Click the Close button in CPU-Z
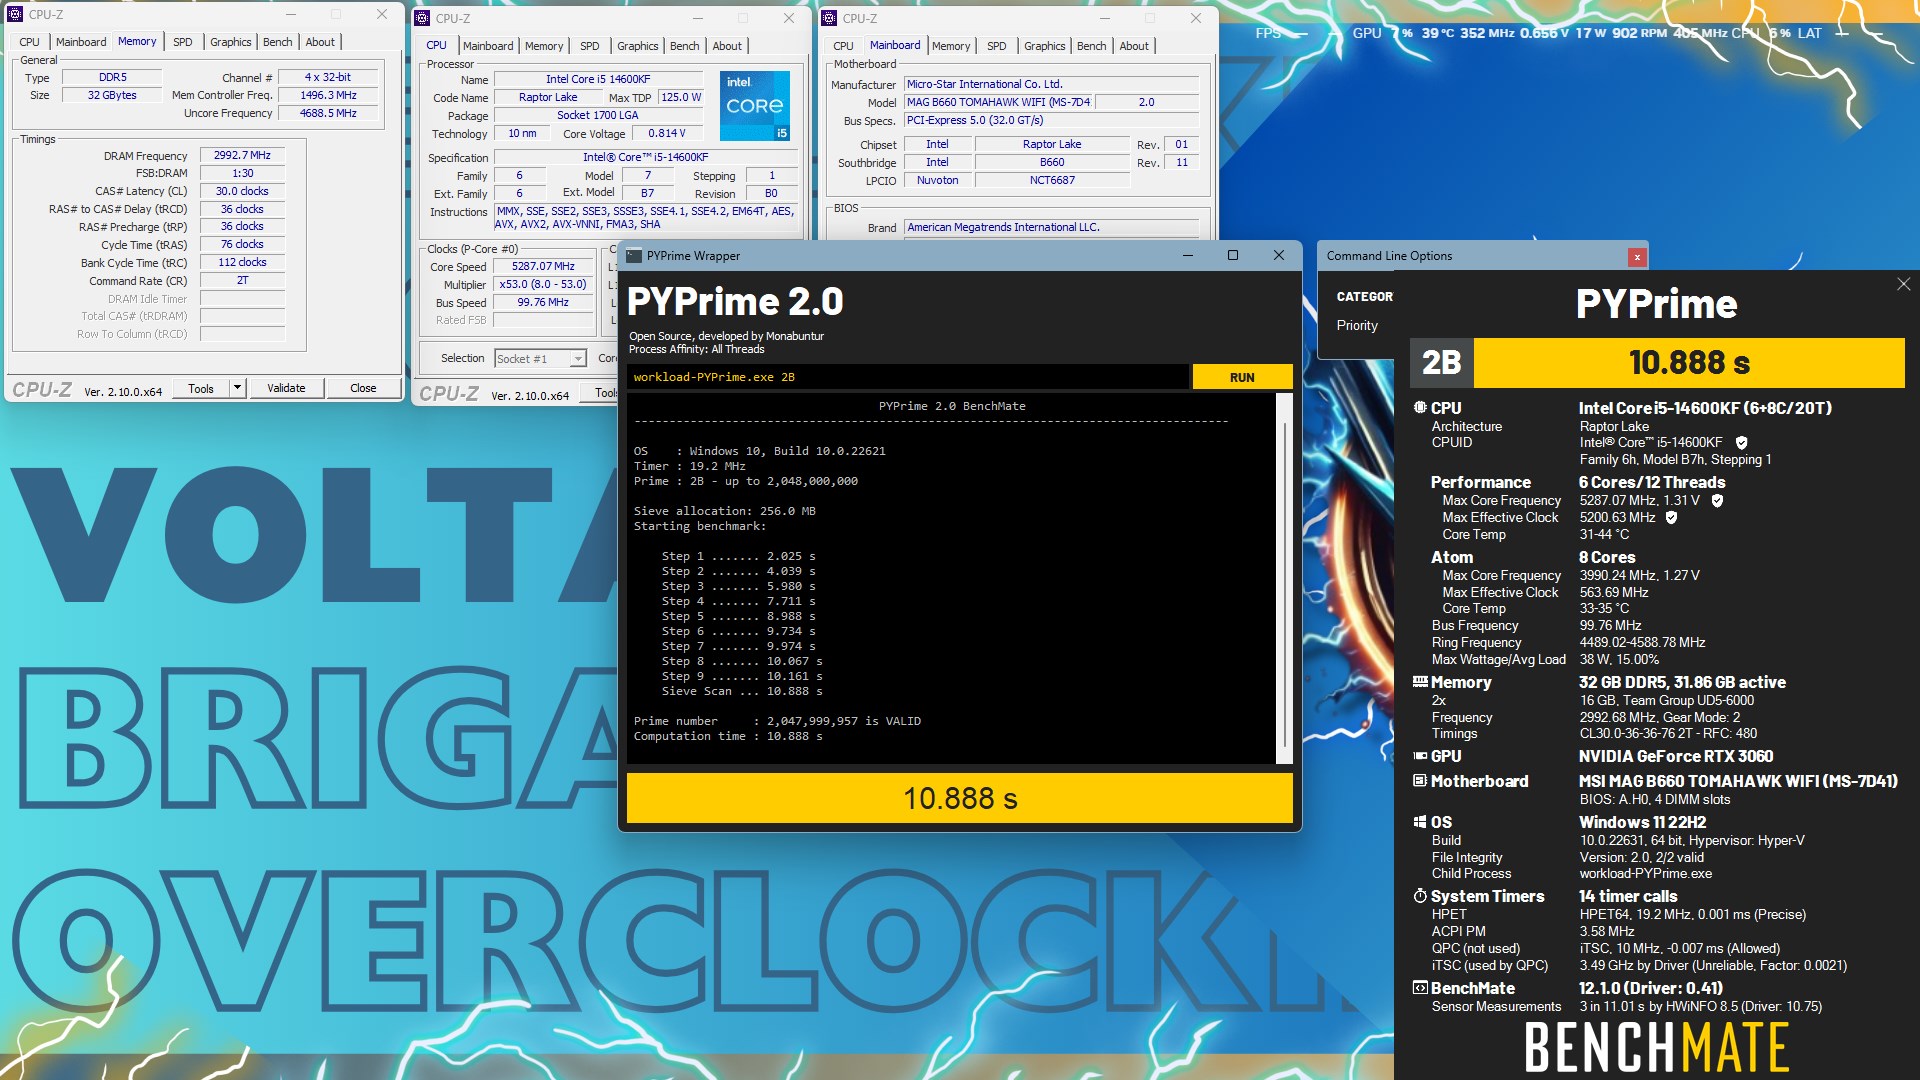The height and width of the screenshot is (1080, 1920). tap(363, 388)
